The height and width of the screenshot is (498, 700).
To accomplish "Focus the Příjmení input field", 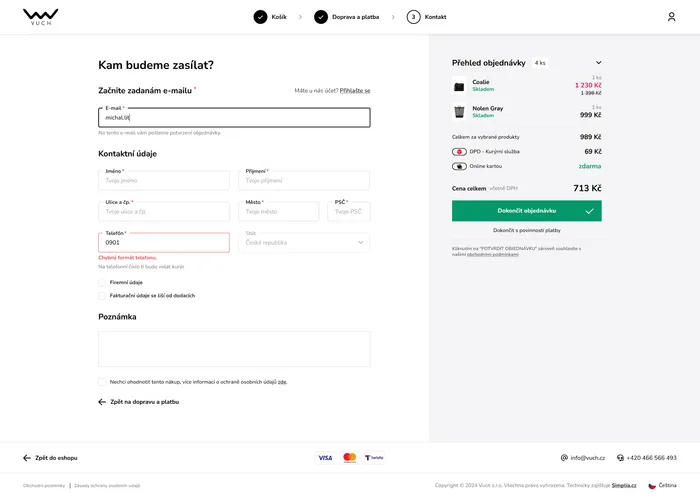I will point(304,181).
